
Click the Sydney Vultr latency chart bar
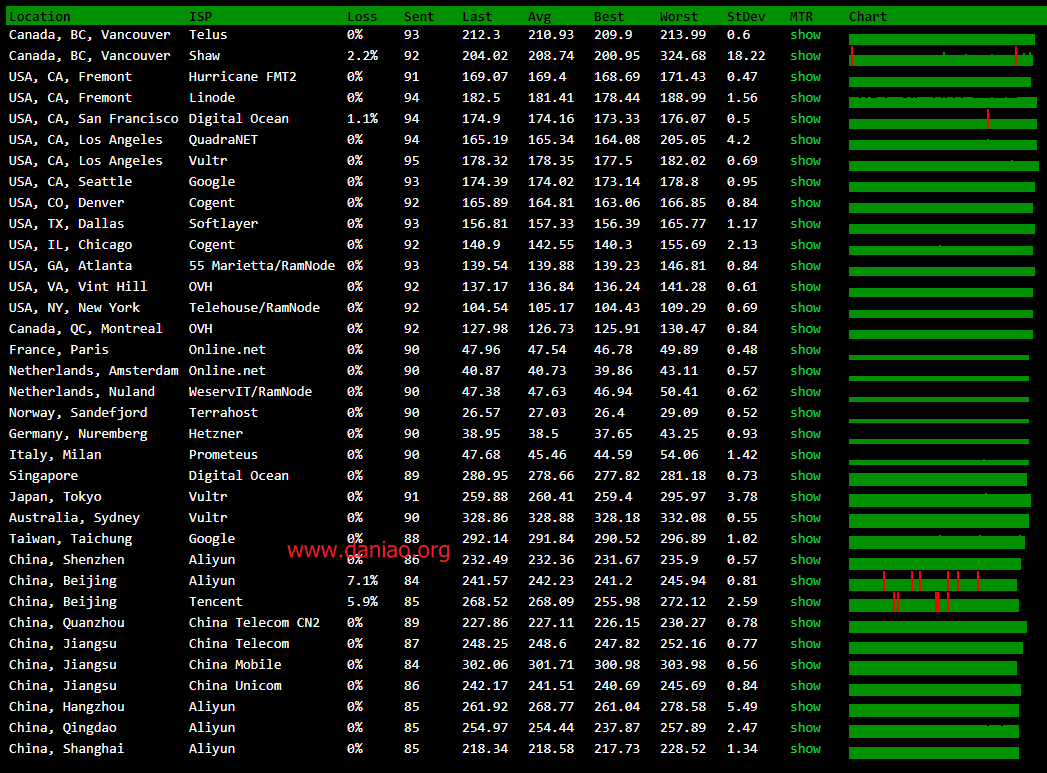click(939, 519)
